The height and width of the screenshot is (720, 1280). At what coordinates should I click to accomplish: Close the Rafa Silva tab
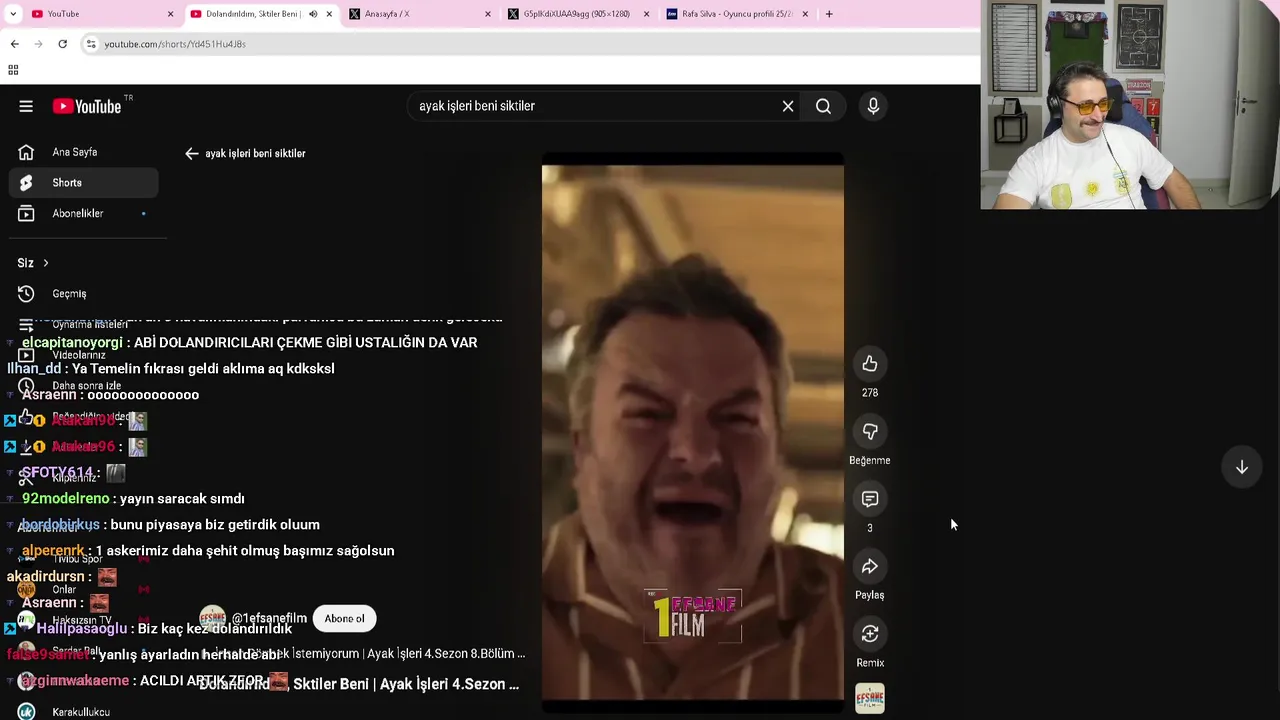point(805,14)
